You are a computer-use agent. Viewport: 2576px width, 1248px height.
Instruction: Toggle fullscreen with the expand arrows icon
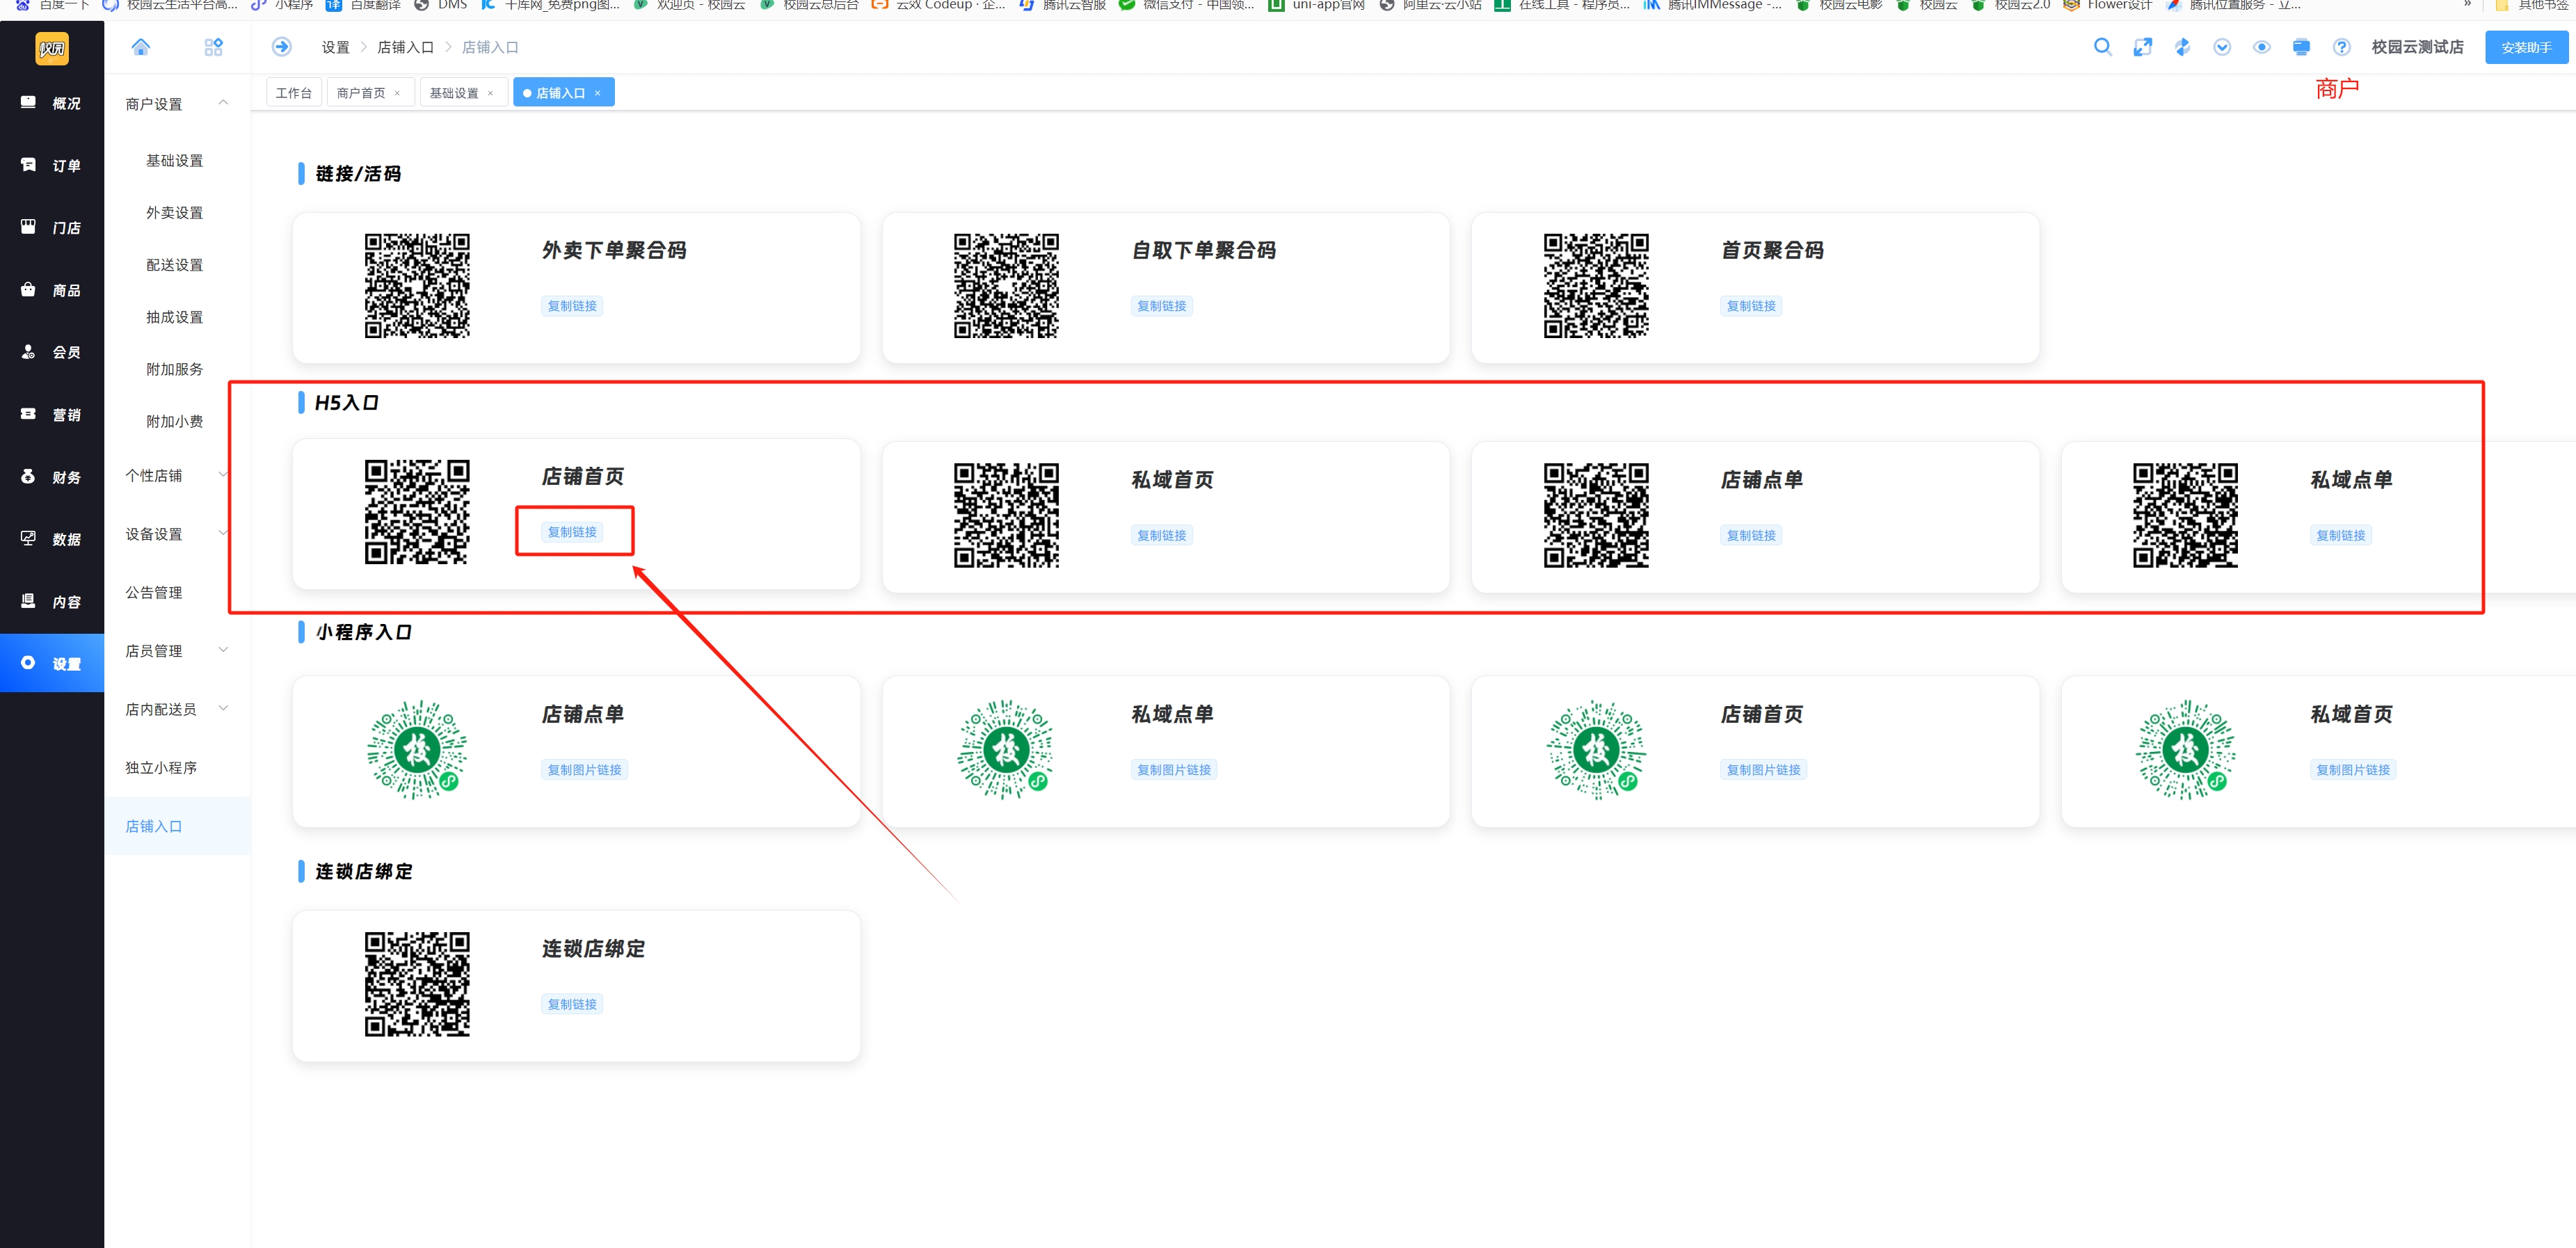tap(2142, 47)
